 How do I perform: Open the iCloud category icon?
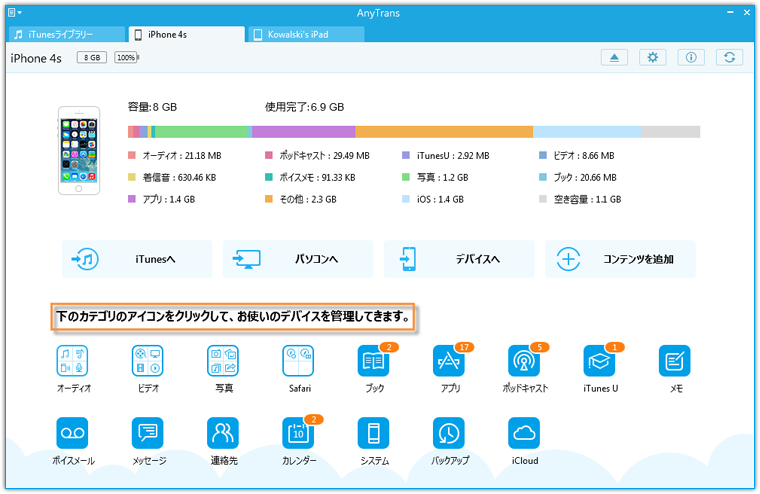tap(524, 433)
